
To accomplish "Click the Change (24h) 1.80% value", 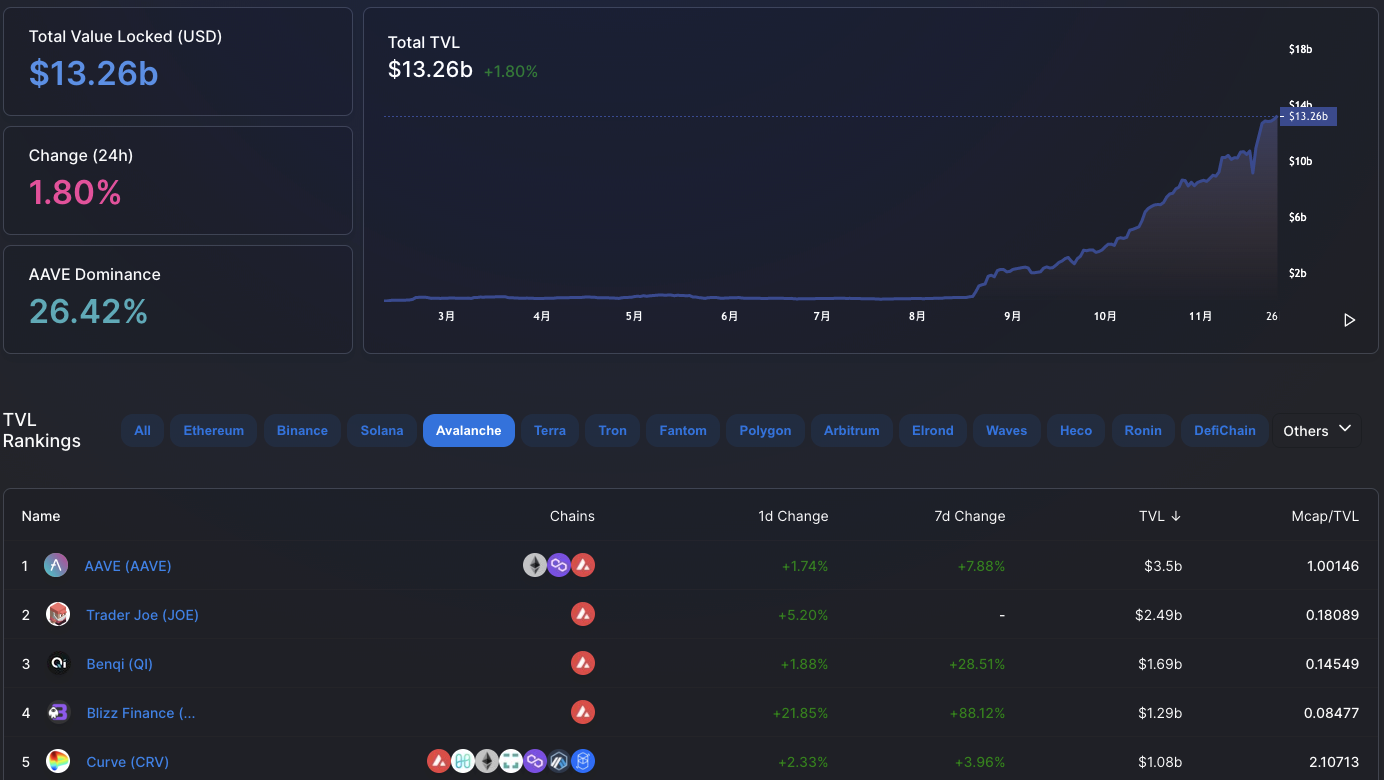I will [75, 192].
